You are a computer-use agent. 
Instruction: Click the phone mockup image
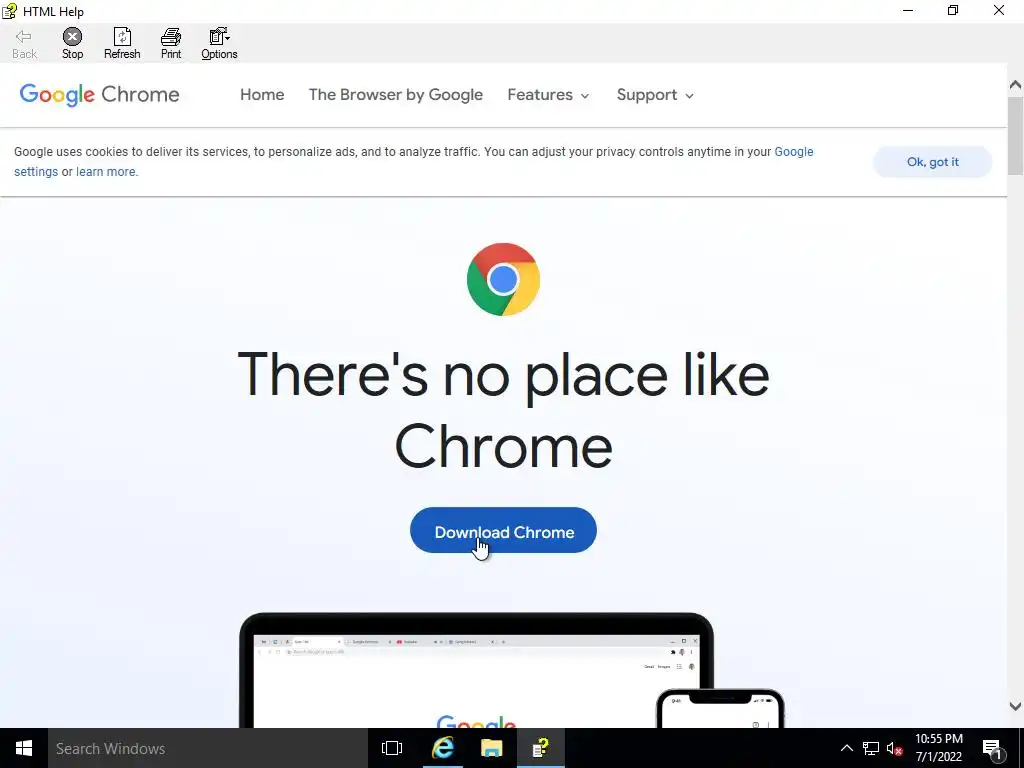(x=720, y=709)
